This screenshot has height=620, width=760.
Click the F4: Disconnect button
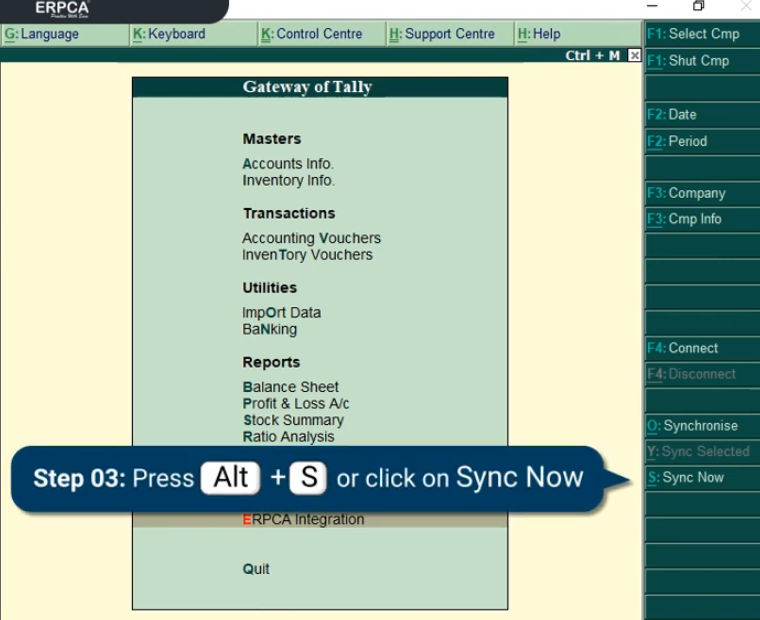pyautogui.click(x=702, y=374)
